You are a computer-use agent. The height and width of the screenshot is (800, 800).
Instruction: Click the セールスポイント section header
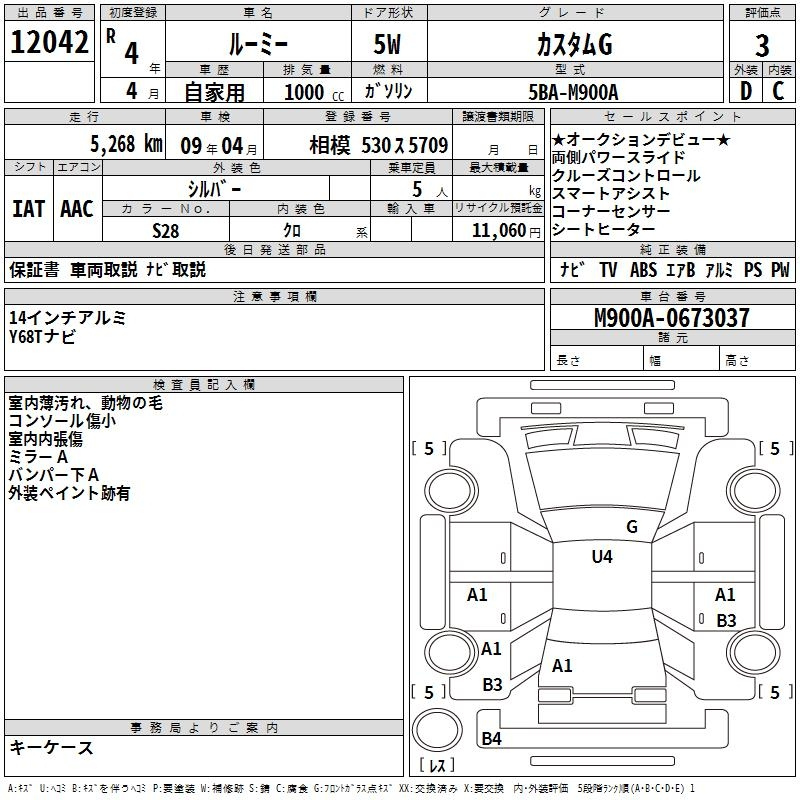pyautogui.click(x=672, y=116)
